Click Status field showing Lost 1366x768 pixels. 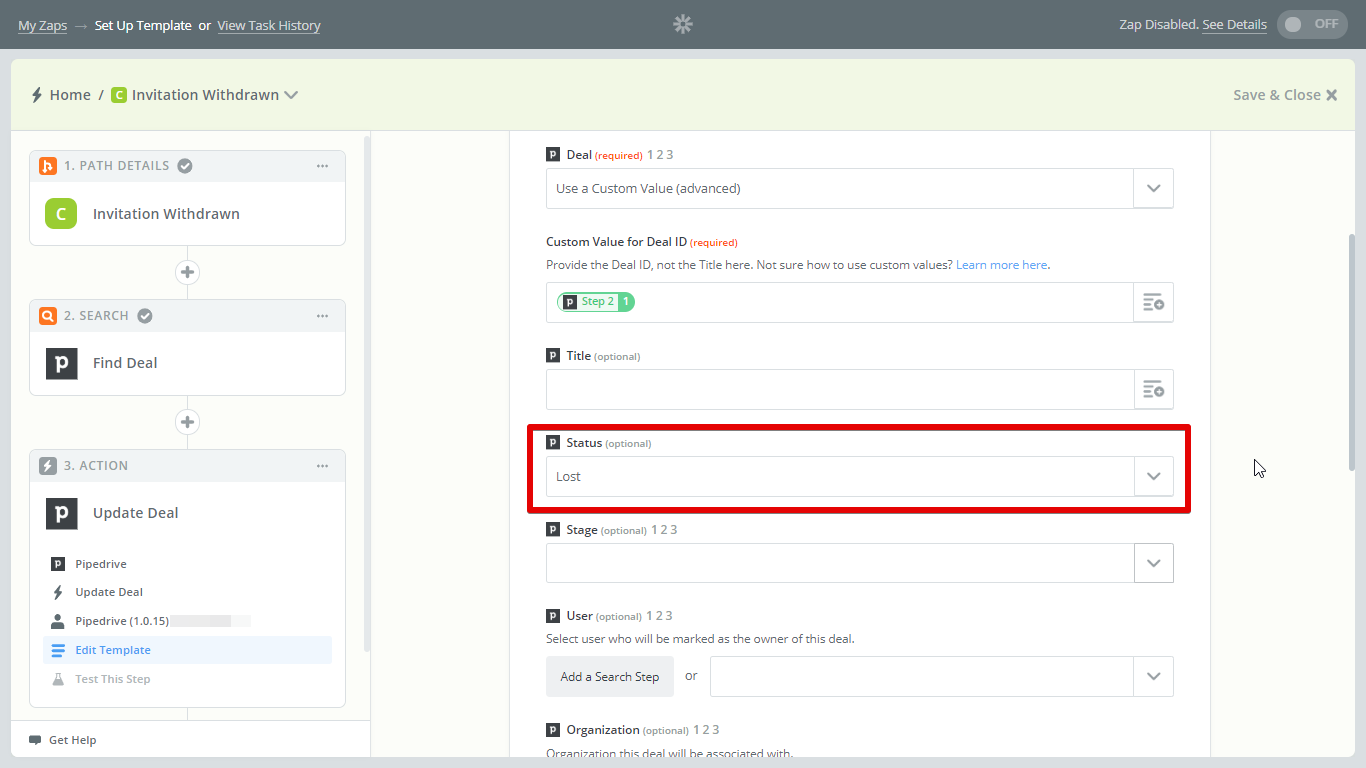pos(840,476)
